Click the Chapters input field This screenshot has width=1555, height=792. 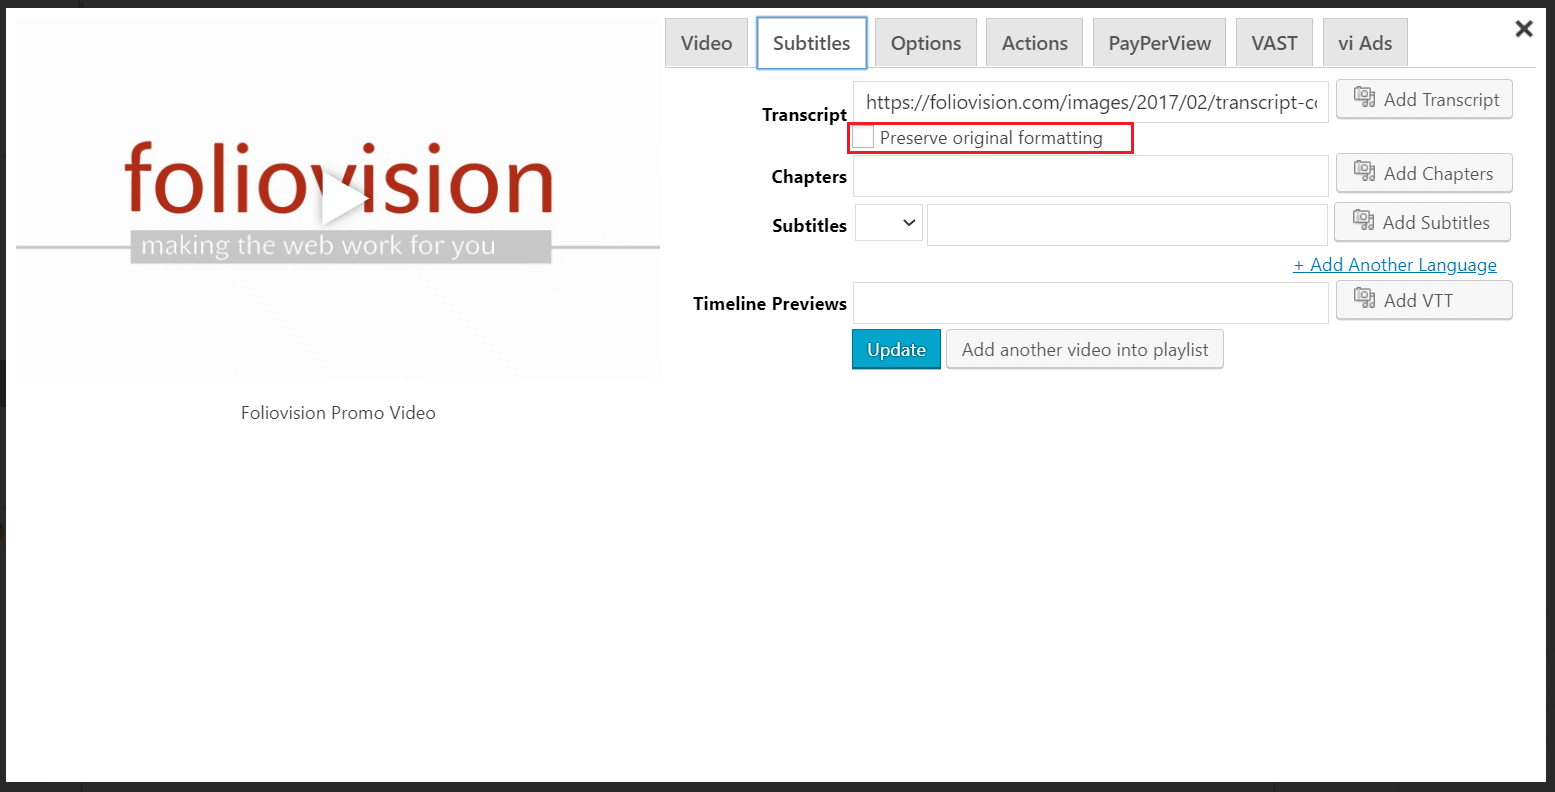pyautogui.click(x=1091, y=176)
